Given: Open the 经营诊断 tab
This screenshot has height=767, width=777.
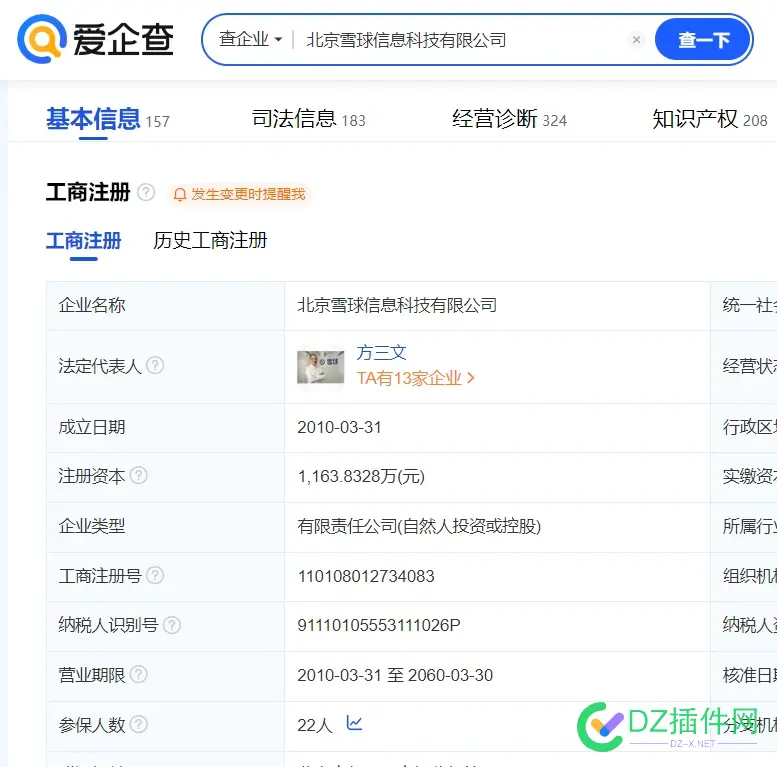Looking at the screenshot, I should 509,119.
